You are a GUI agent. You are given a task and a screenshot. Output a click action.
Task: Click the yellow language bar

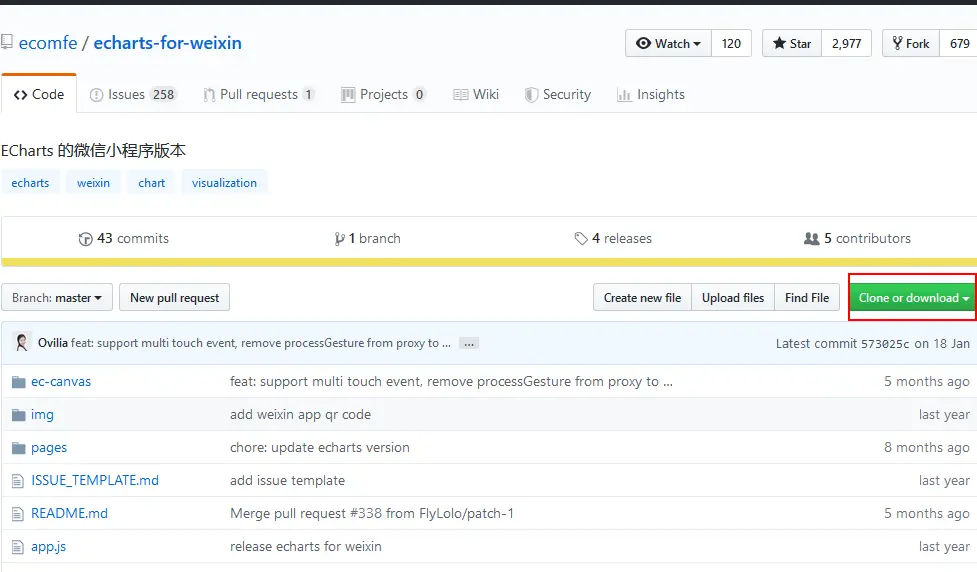click(489, 262)
